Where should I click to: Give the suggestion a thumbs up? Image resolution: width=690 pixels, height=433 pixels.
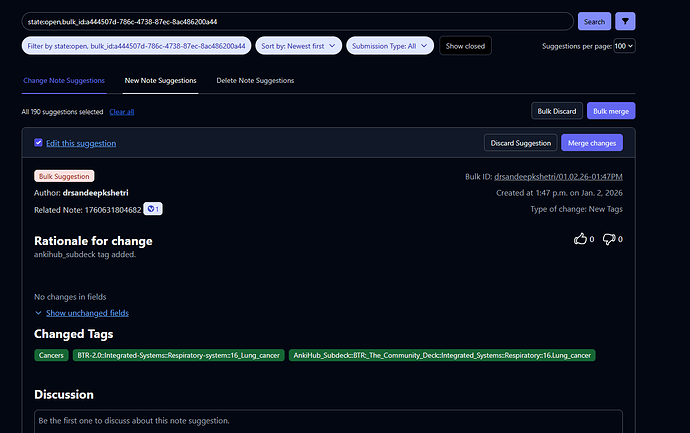pyautogui.click(x=580, y=239)
